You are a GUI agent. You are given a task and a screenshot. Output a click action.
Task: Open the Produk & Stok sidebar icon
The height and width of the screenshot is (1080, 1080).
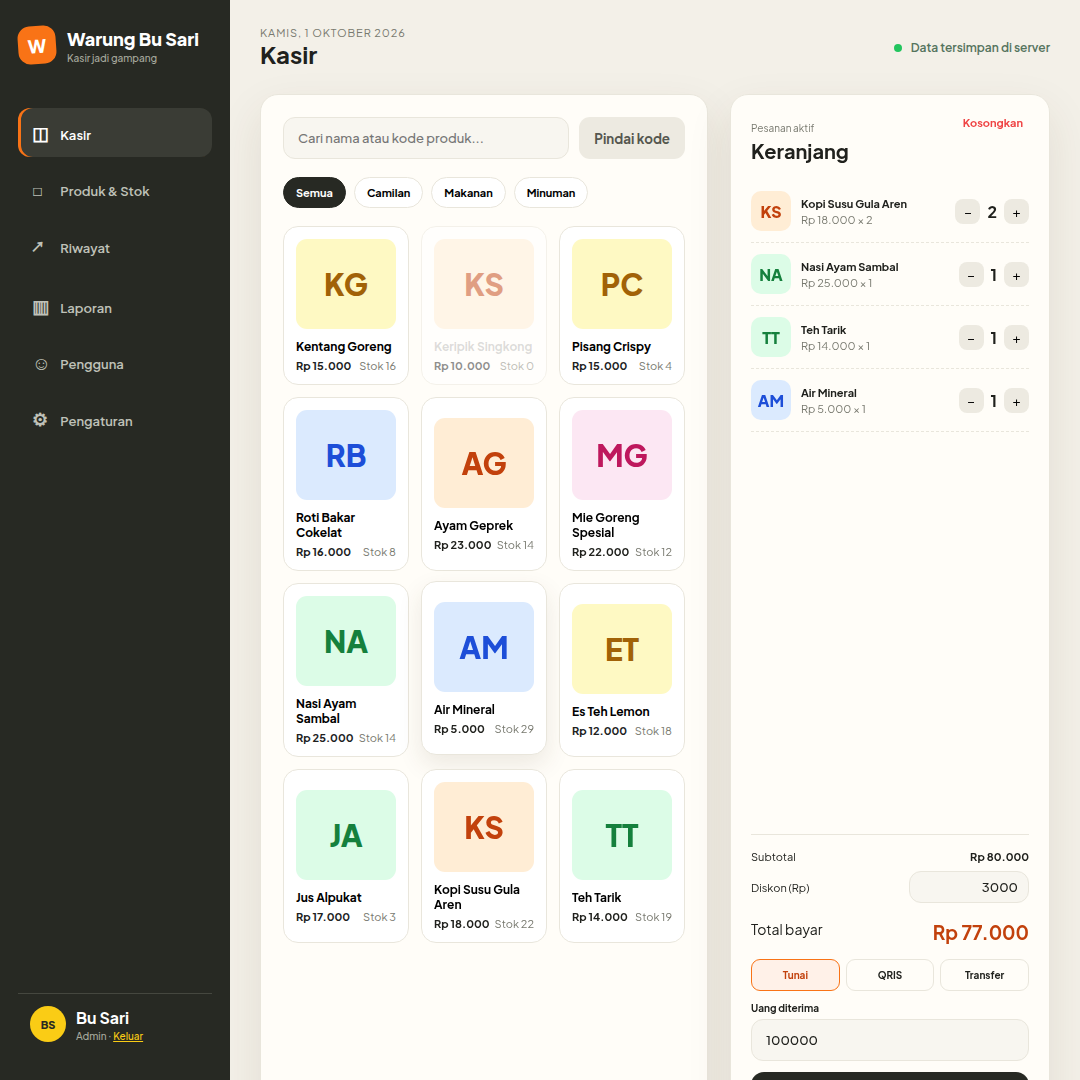click(x=38, y=191)
